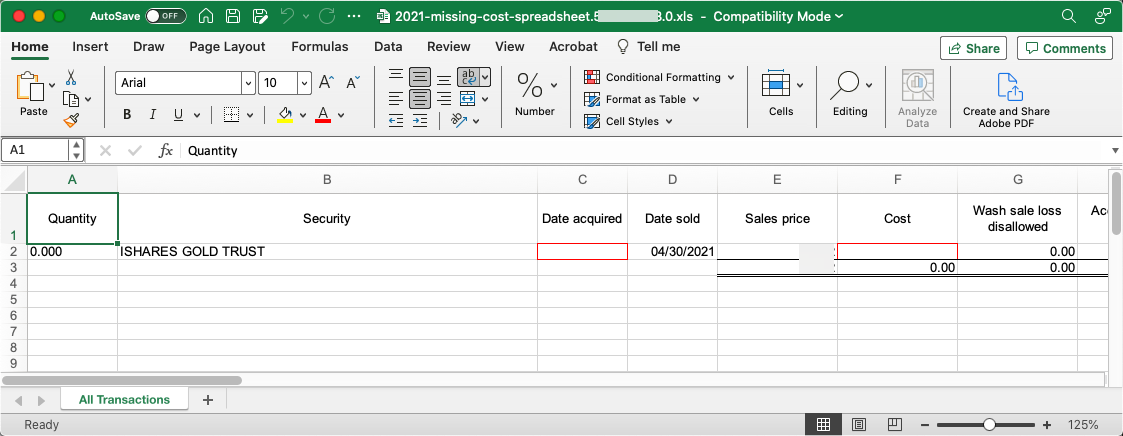The height and width of the screenshot is (436, 1123).
Task: Click the Borders icon
Action: pos(231,115)
